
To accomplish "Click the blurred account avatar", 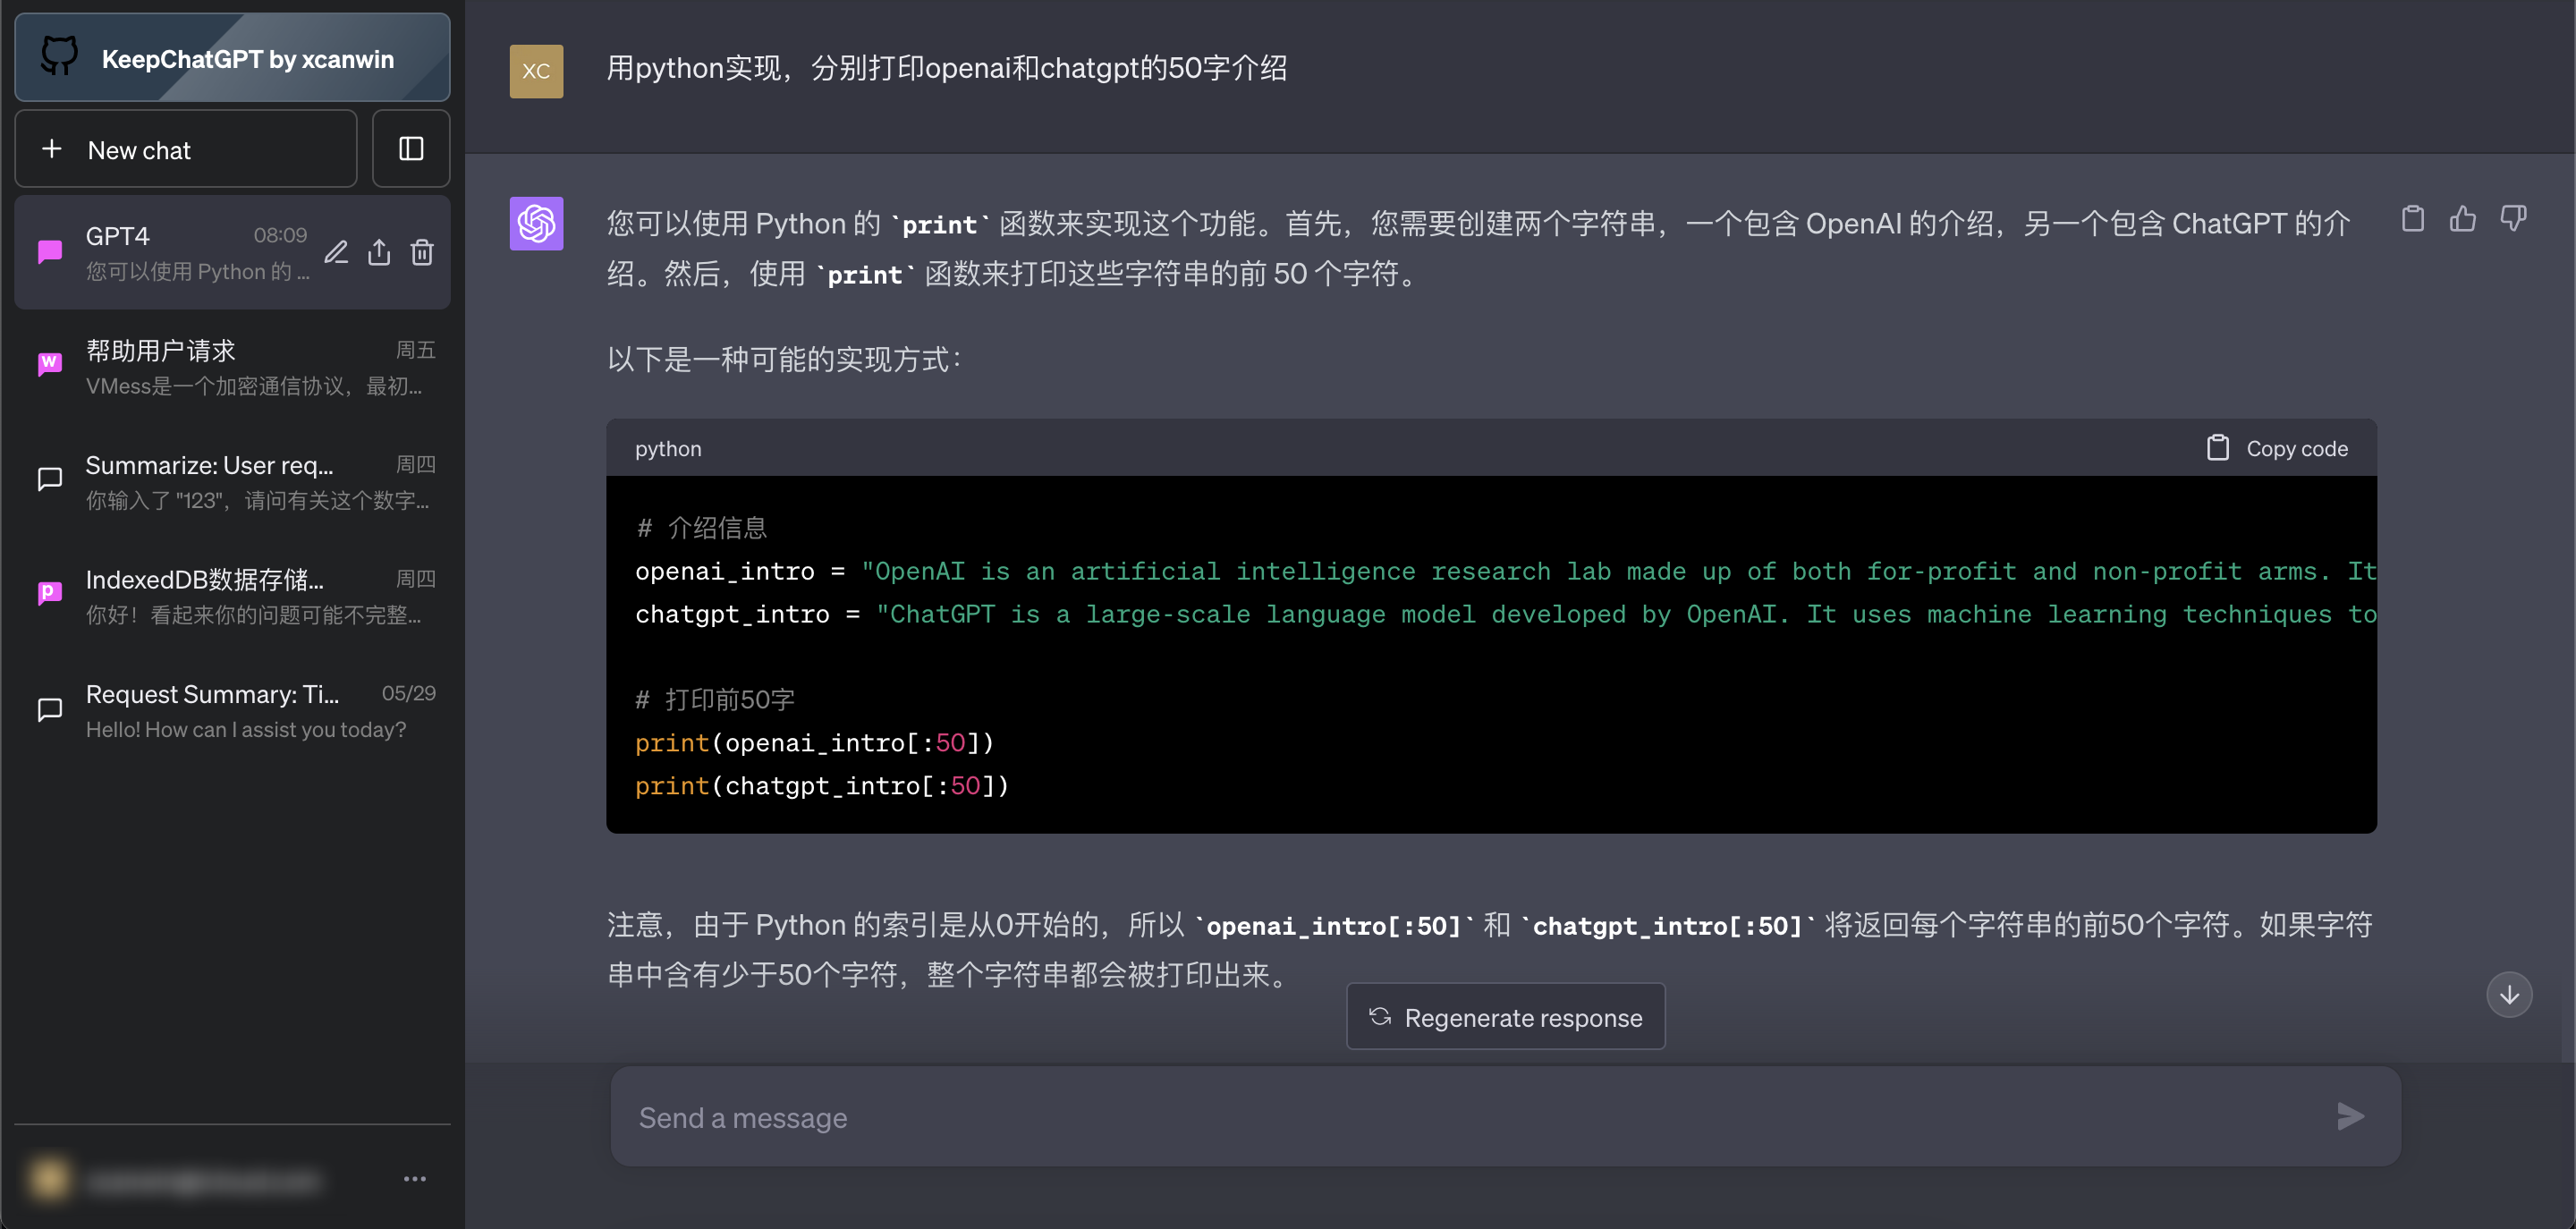I will click(x=50, y=1179).
